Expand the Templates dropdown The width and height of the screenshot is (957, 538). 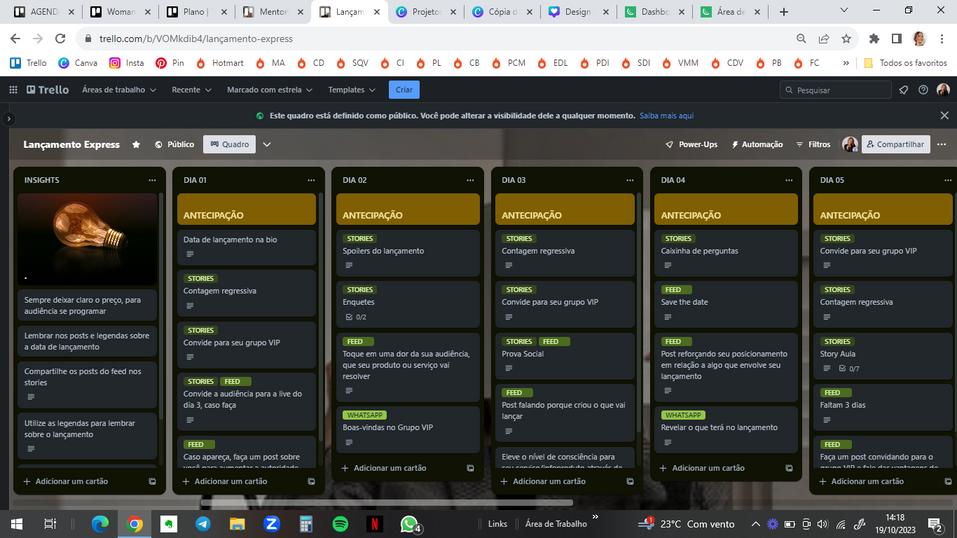point(351,90)
